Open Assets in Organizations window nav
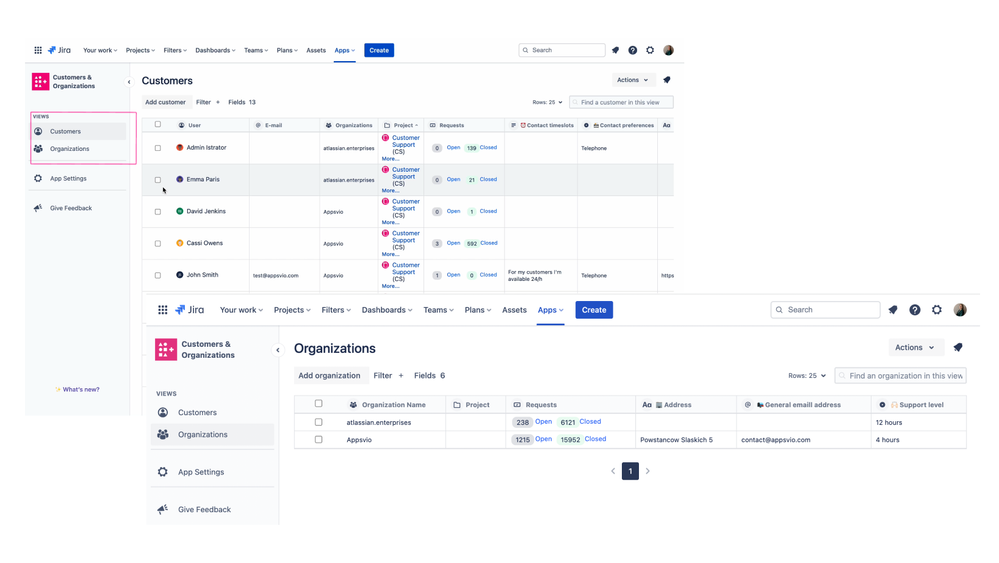 tap(514, 310)
